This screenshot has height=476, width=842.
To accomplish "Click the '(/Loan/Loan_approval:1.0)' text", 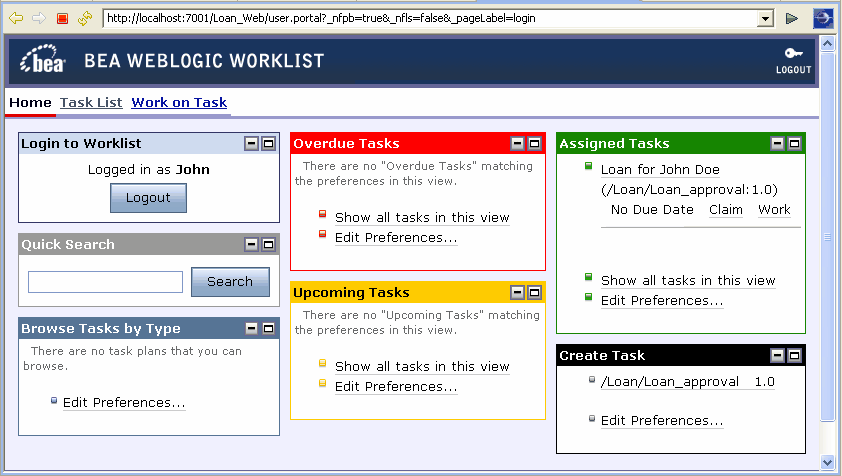I will click(x=689, y=190).
